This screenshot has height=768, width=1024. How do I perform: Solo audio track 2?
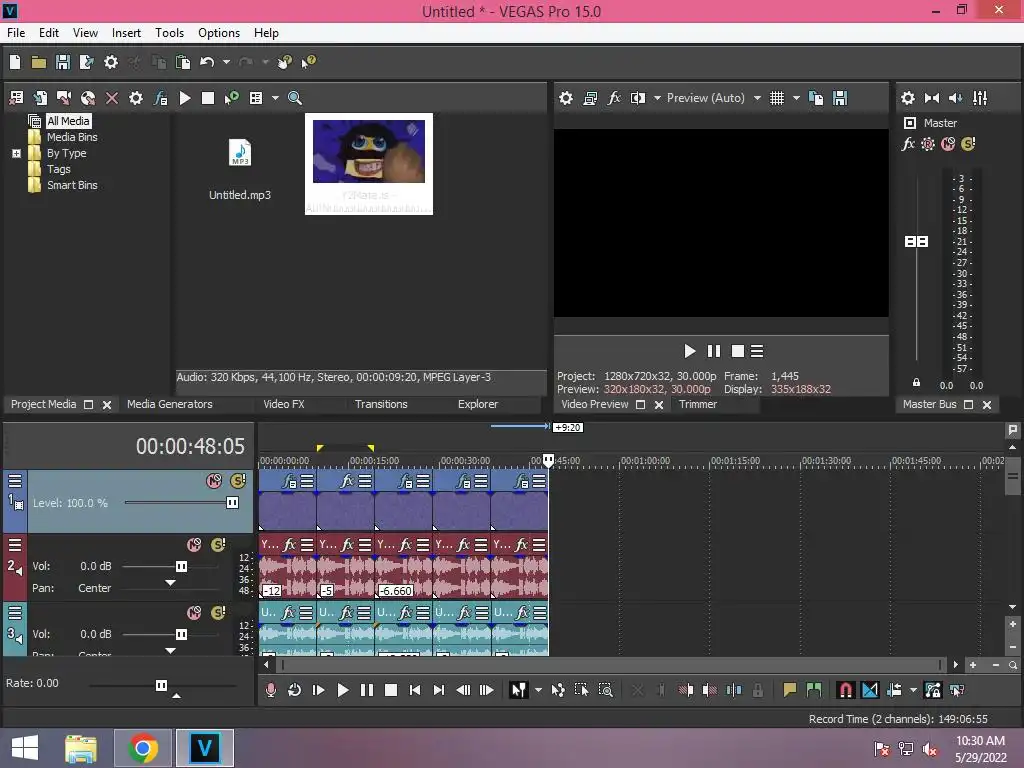click(x=218, y=545)
